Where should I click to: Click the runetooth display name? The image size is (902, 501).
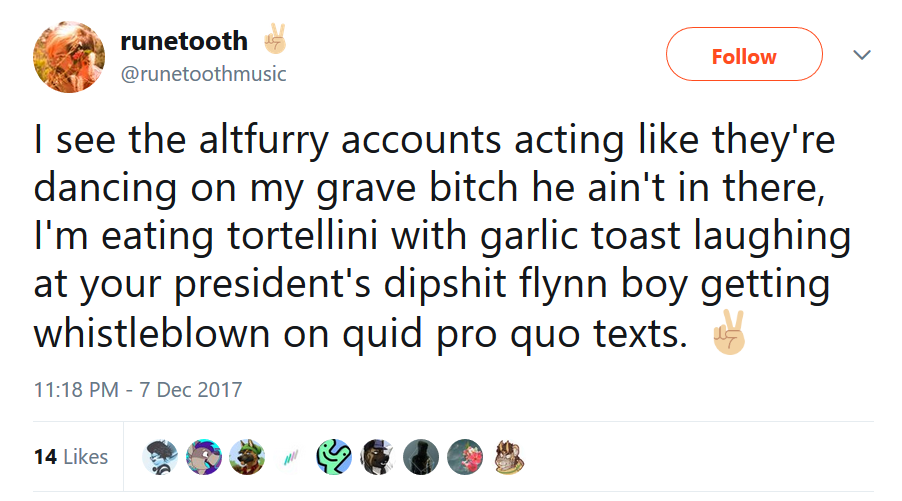click(x=184, y=41)
